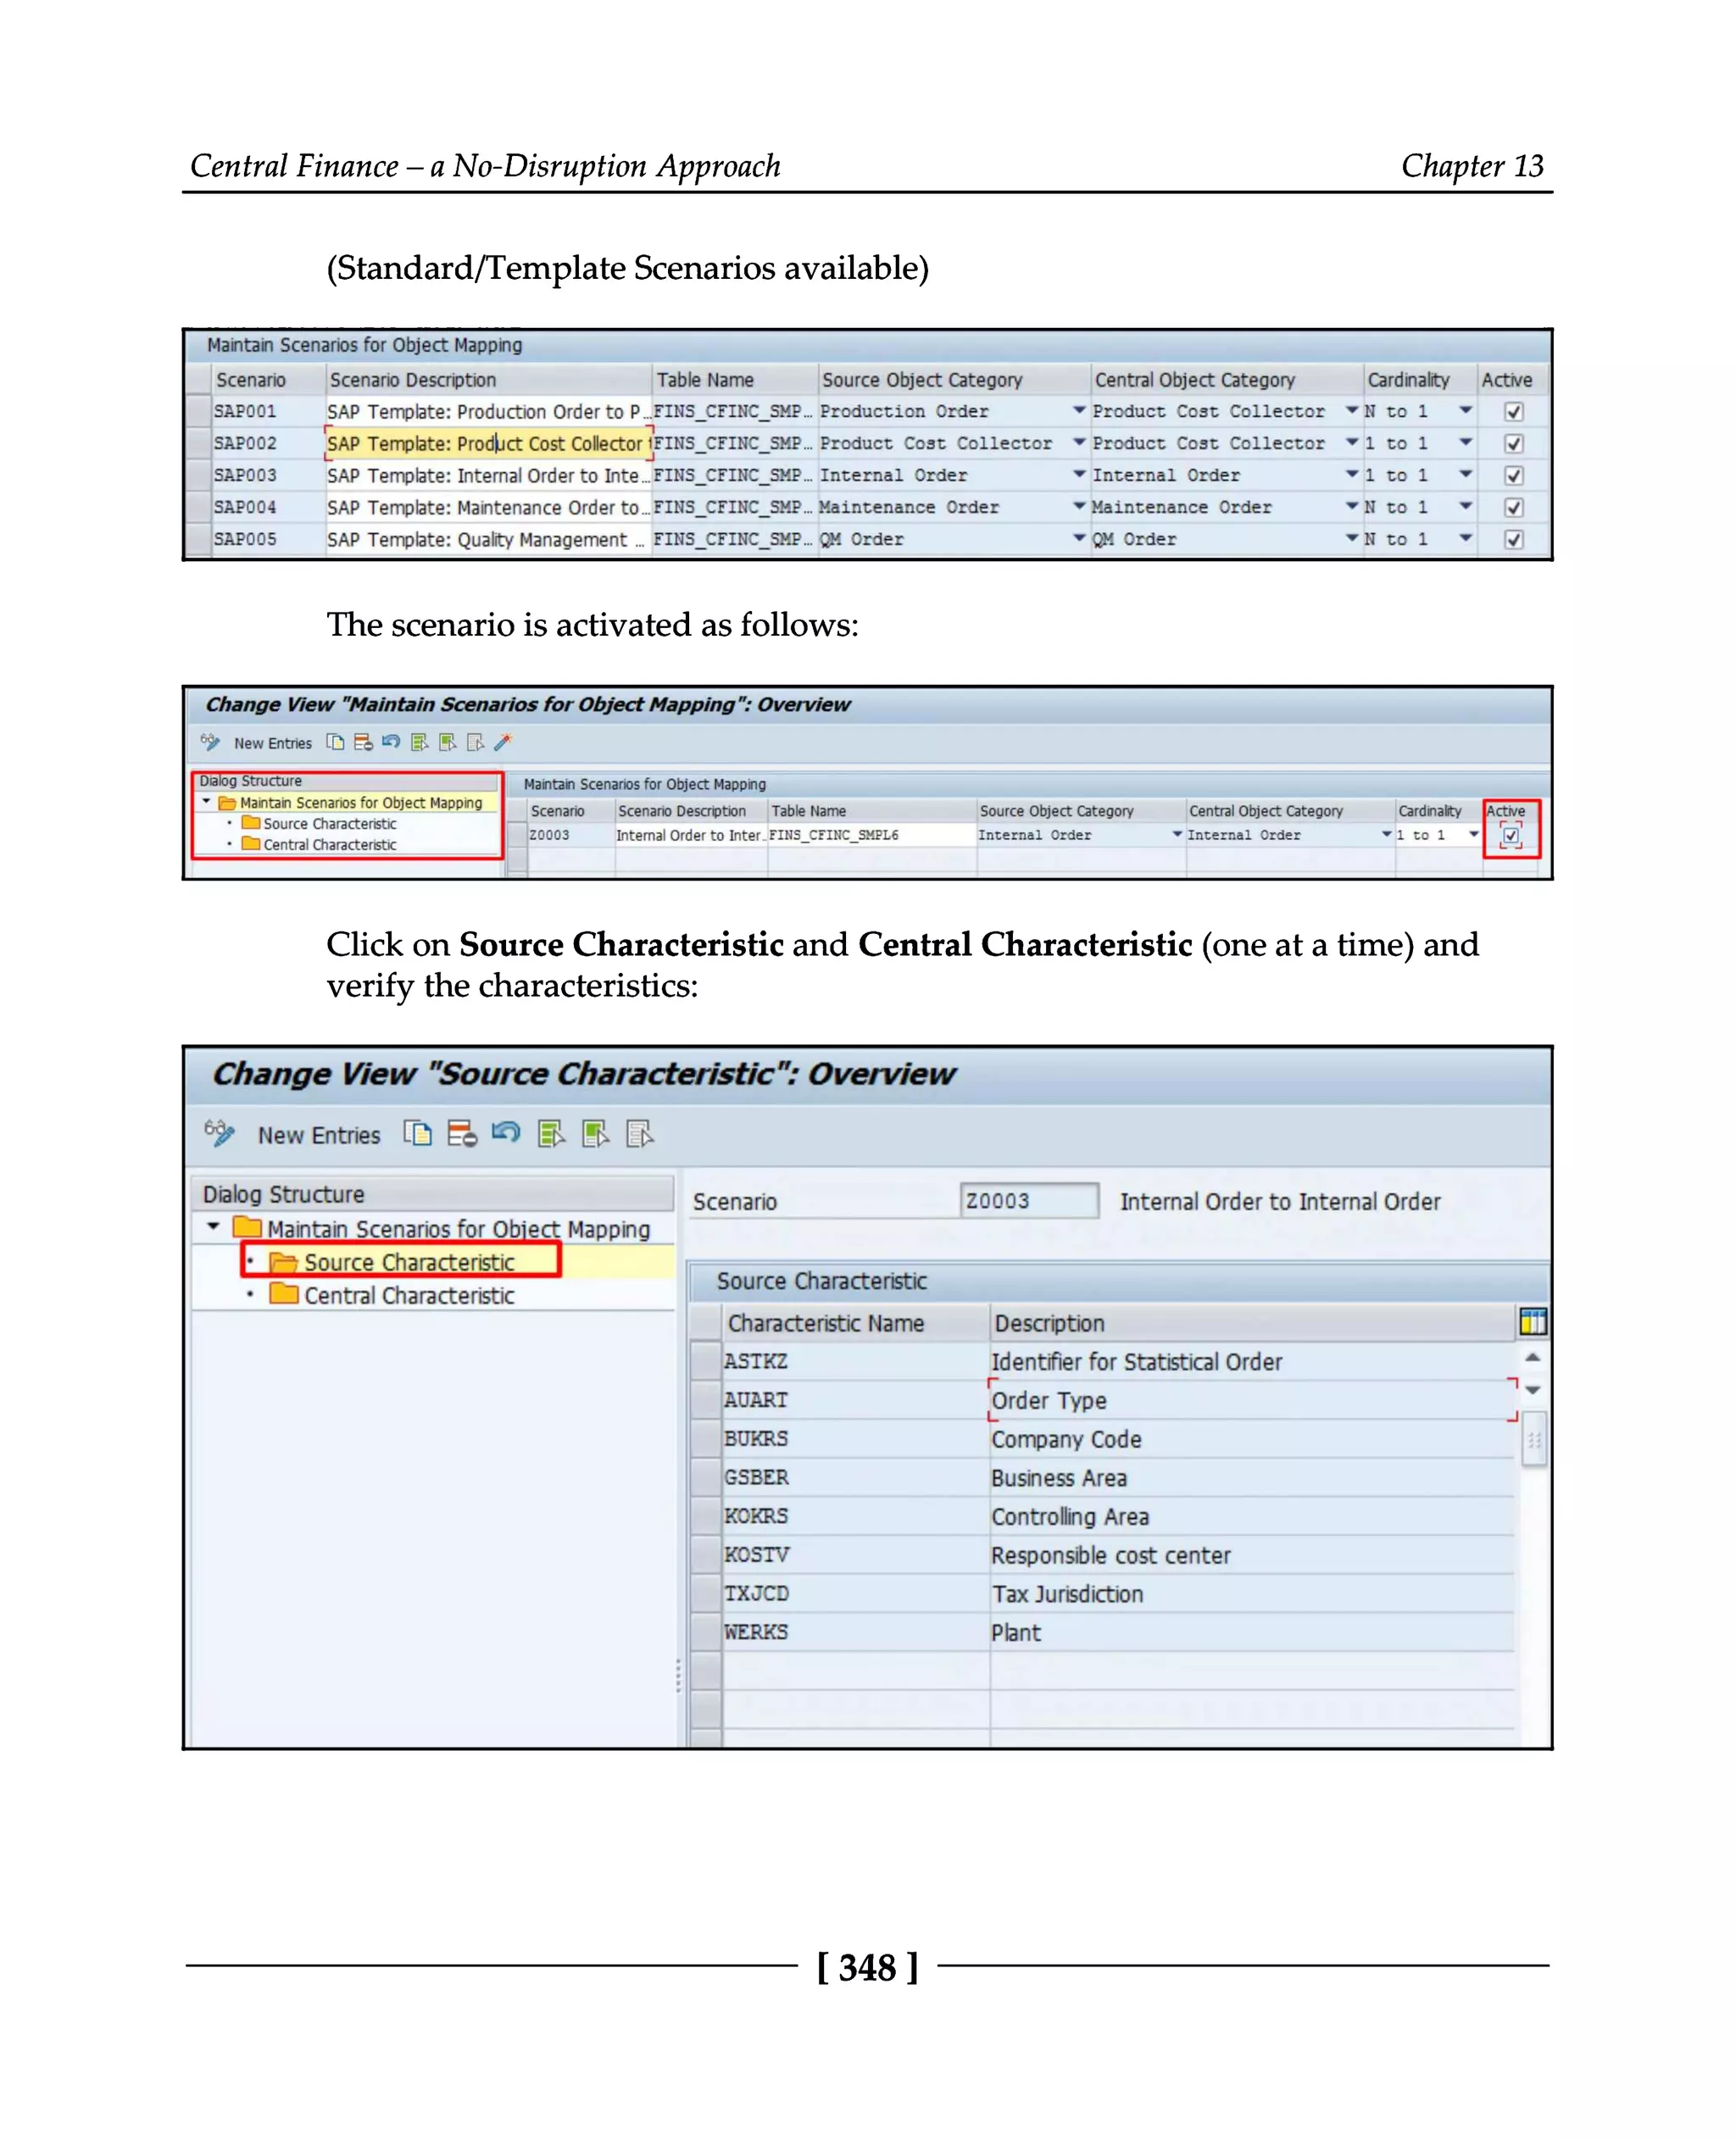Toggle Active checkbox for scenario SAP004

click(1514, 507)
